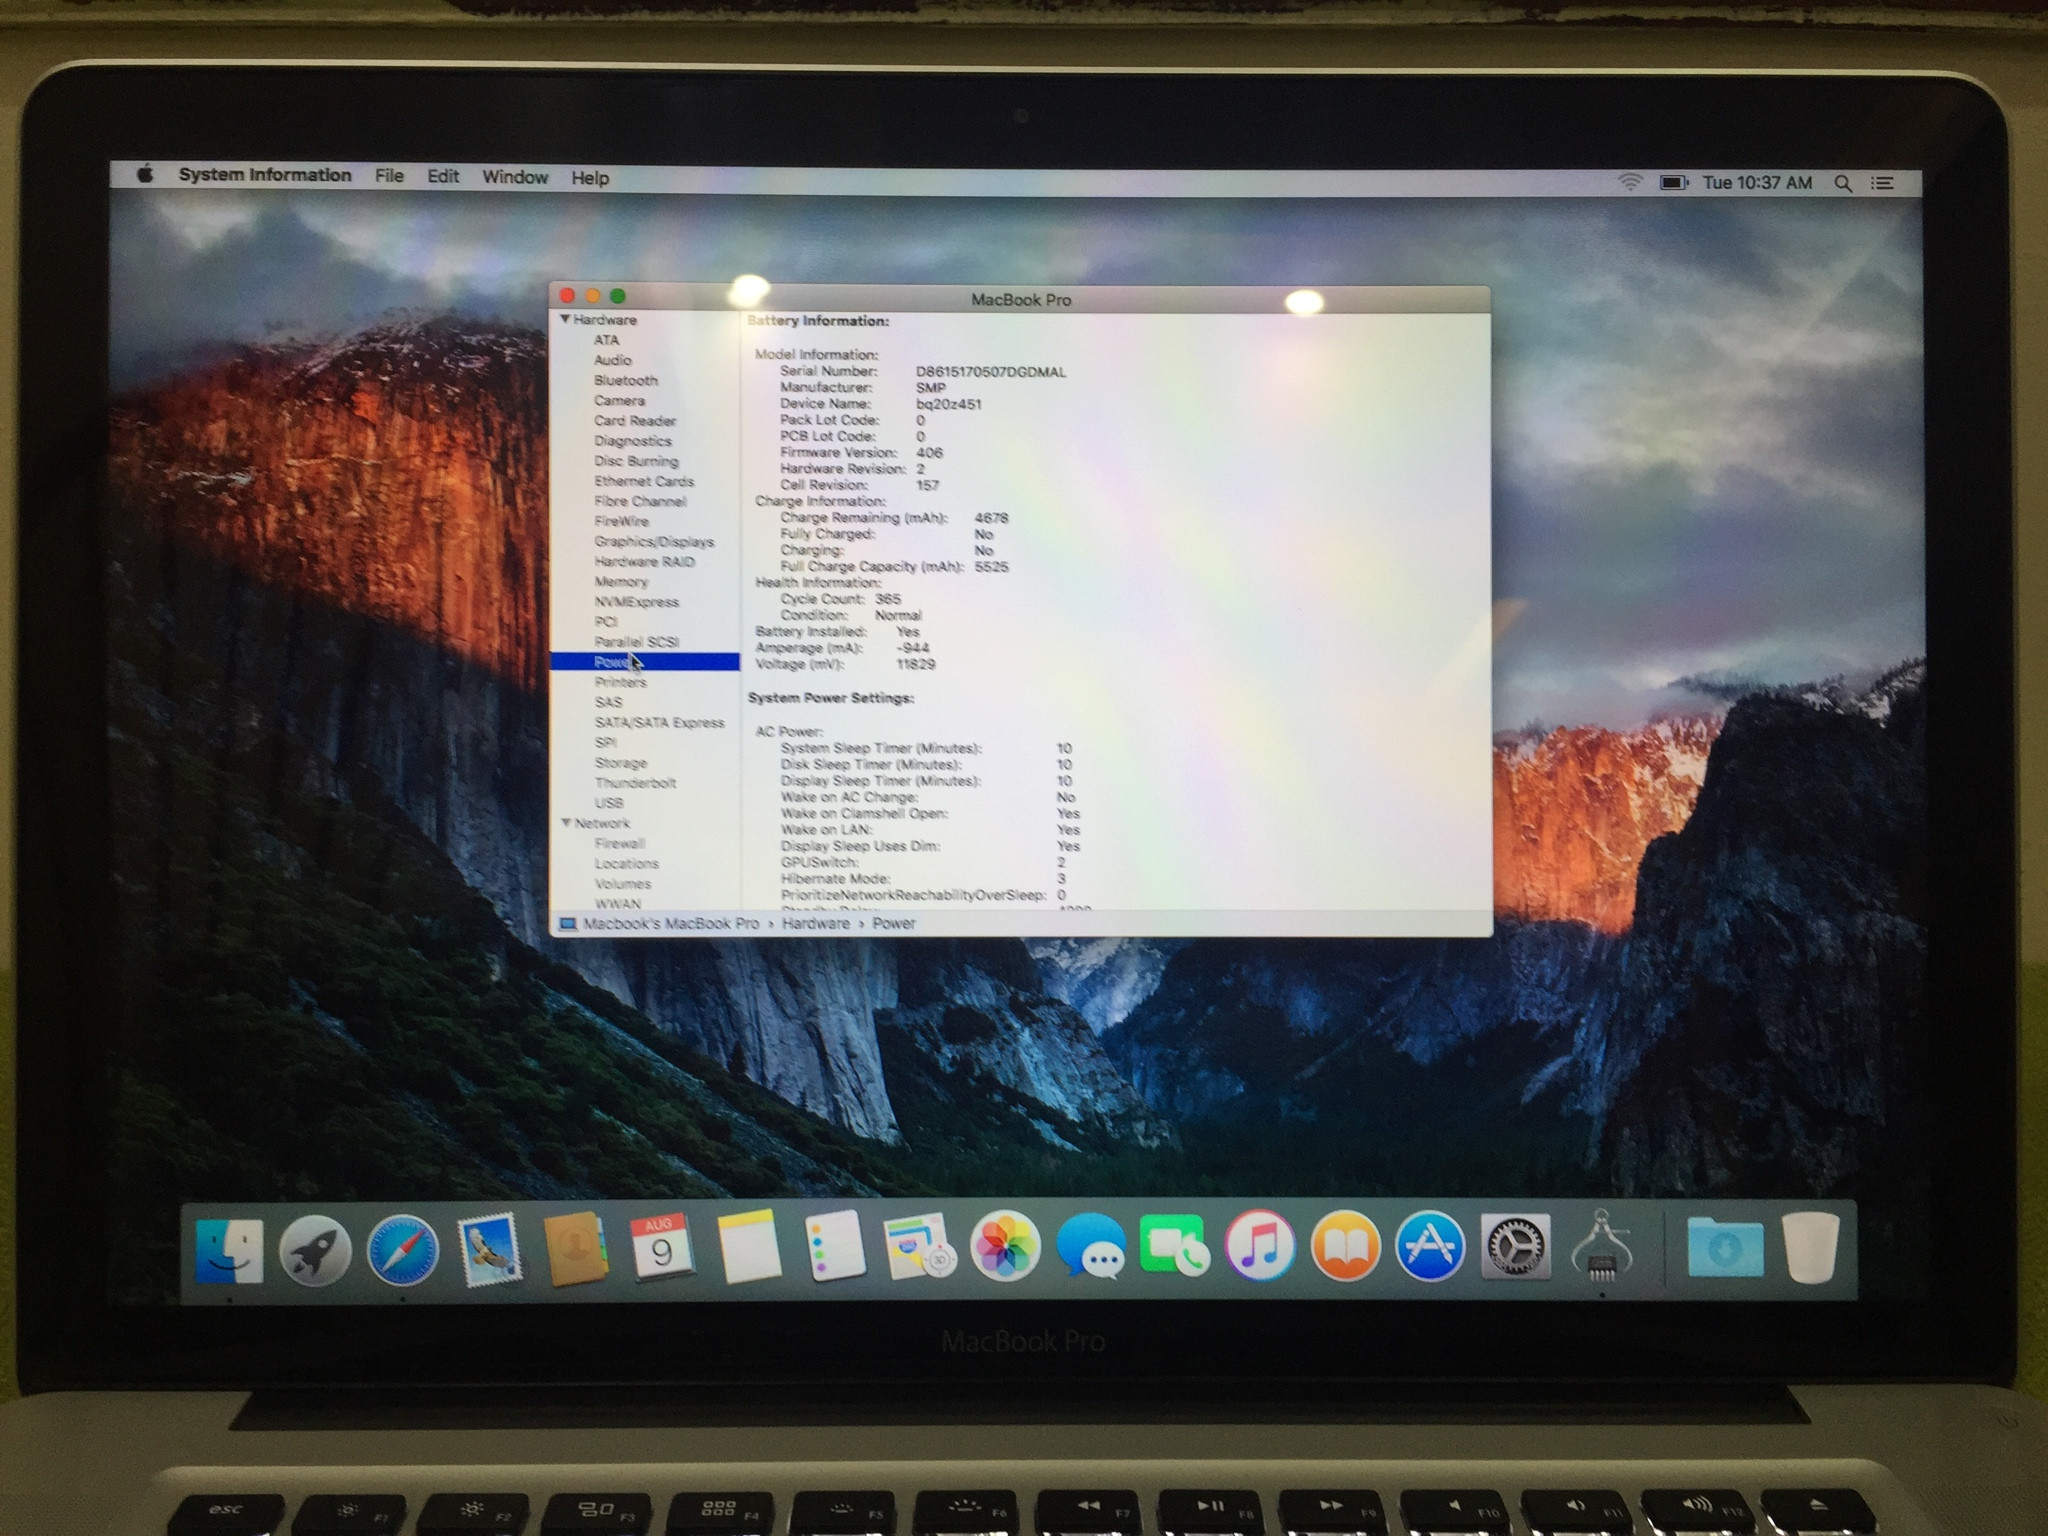
Task: Select Graphics/Displays in the sidebar
Action: click(x=654, y=541)
